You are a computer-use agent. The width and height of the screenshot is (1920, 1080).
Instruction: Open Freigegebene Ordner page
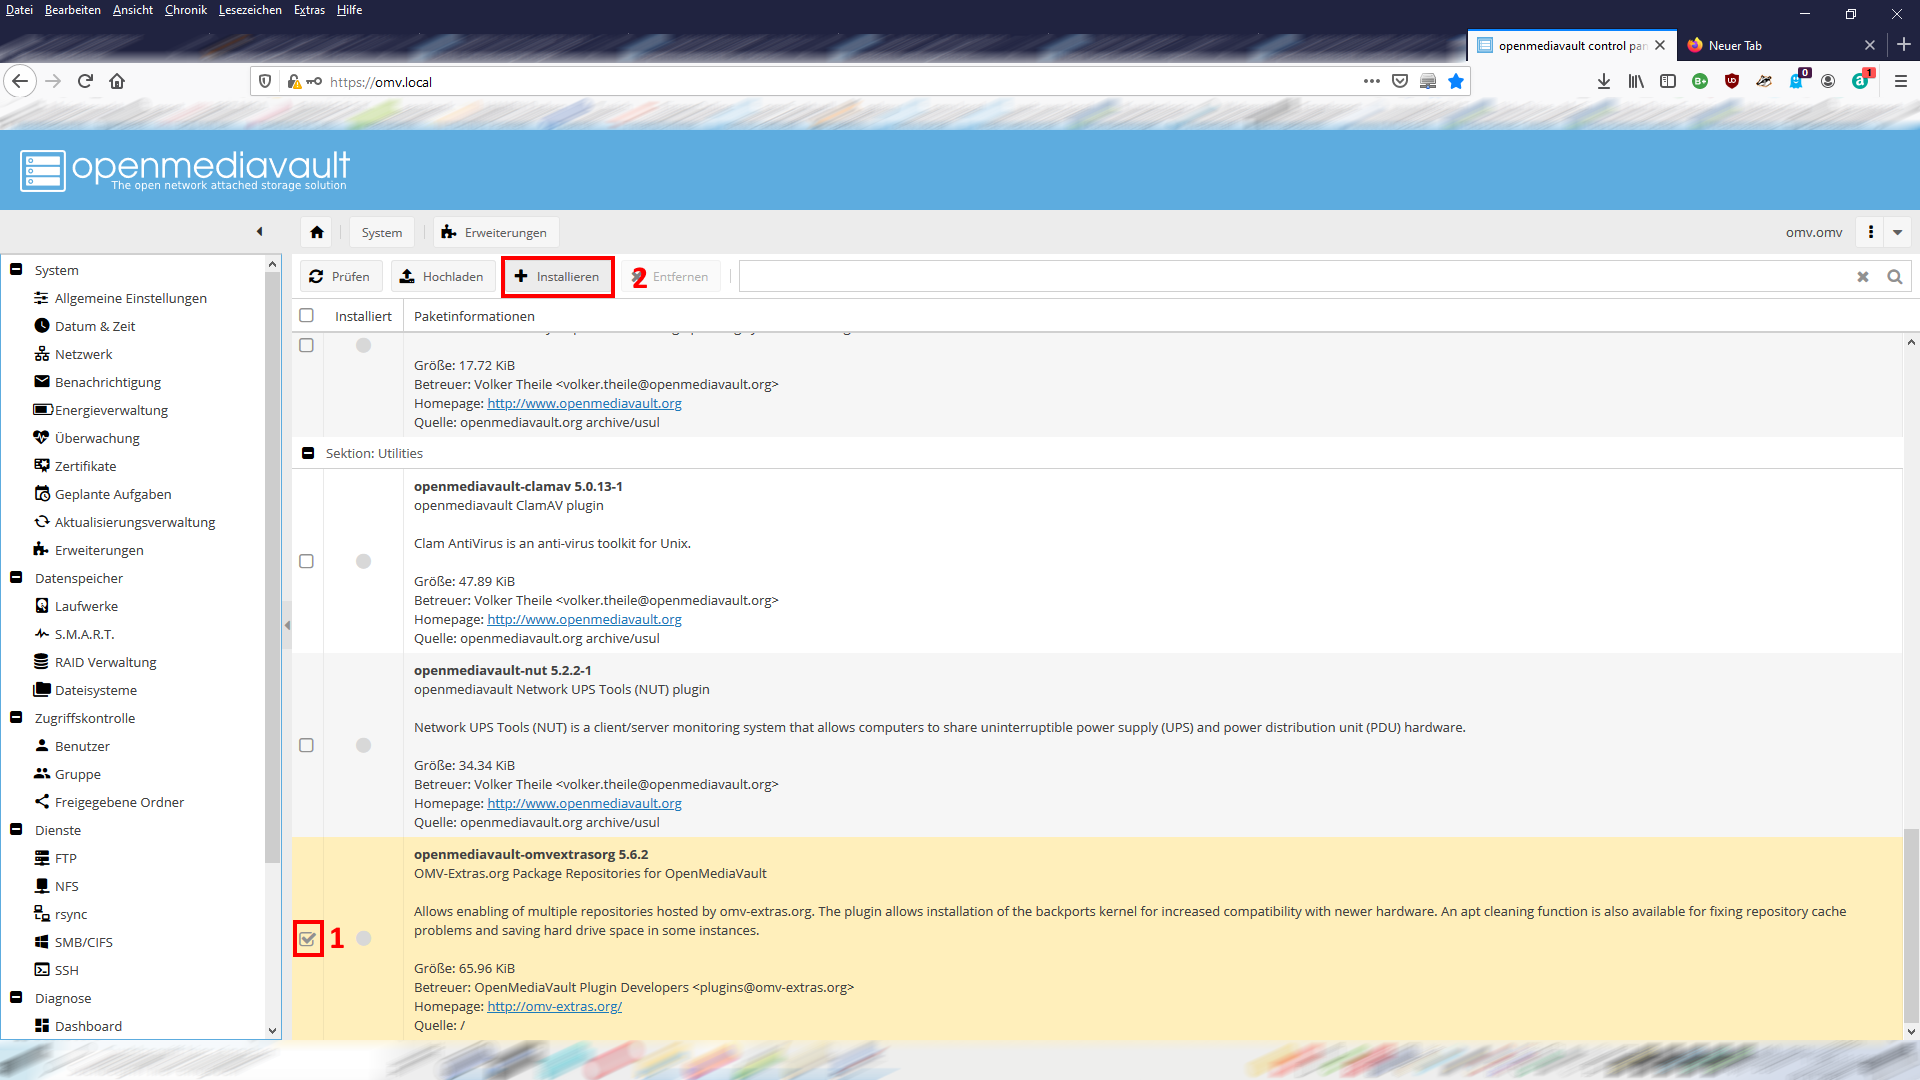(118, 802)
